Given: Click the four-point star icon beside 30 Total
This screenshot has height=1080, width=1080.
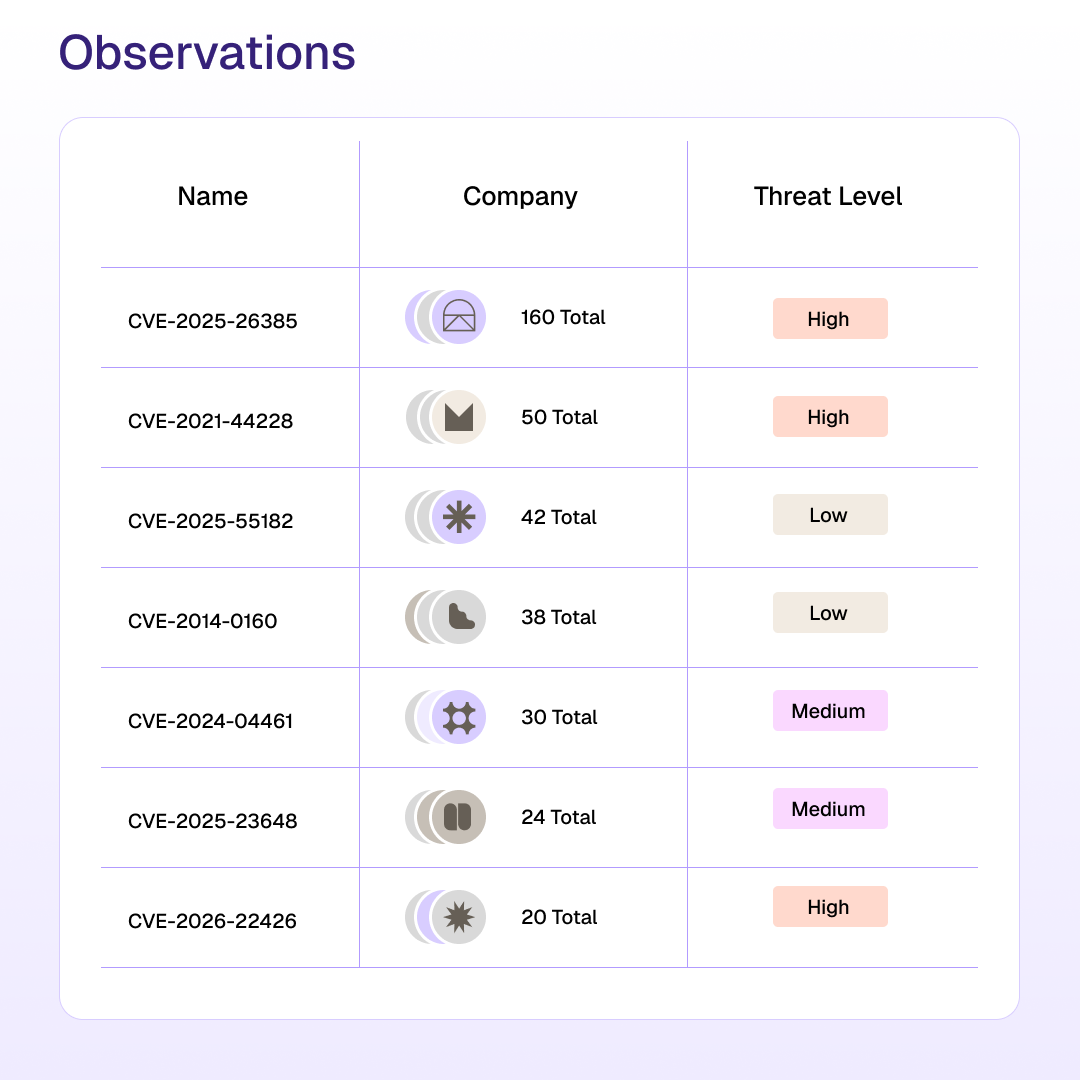Looking at the screenshot, I should click(459, 718).
